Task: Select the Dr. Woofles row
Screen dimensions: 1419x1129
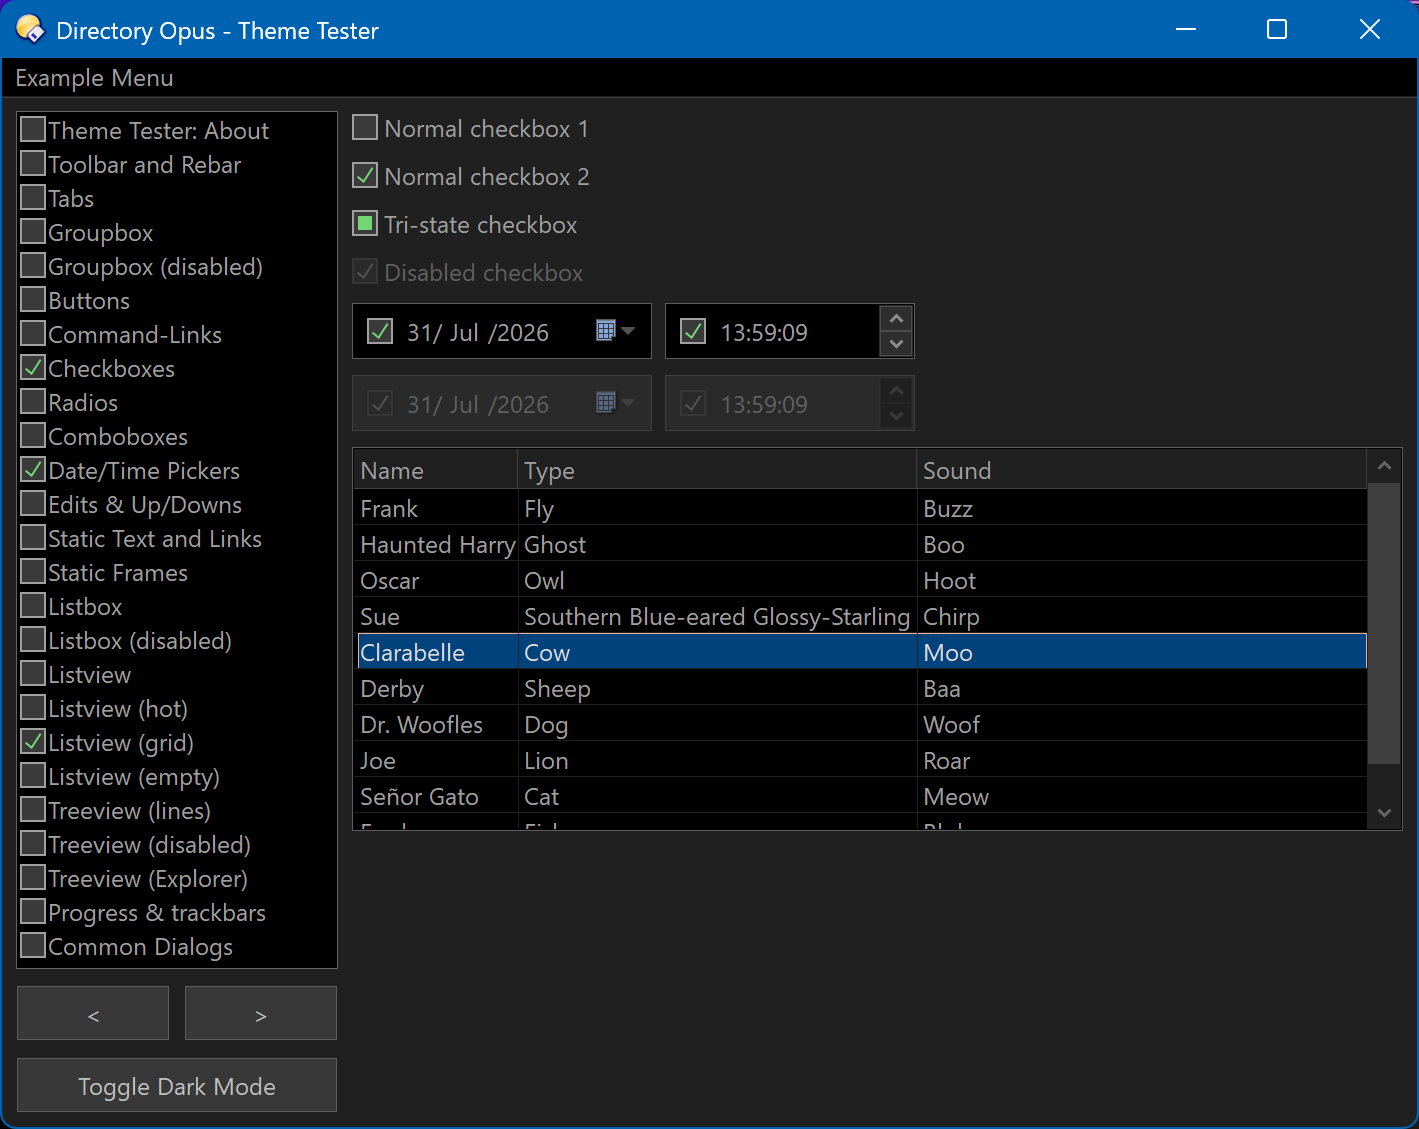Action: (860, 724)
